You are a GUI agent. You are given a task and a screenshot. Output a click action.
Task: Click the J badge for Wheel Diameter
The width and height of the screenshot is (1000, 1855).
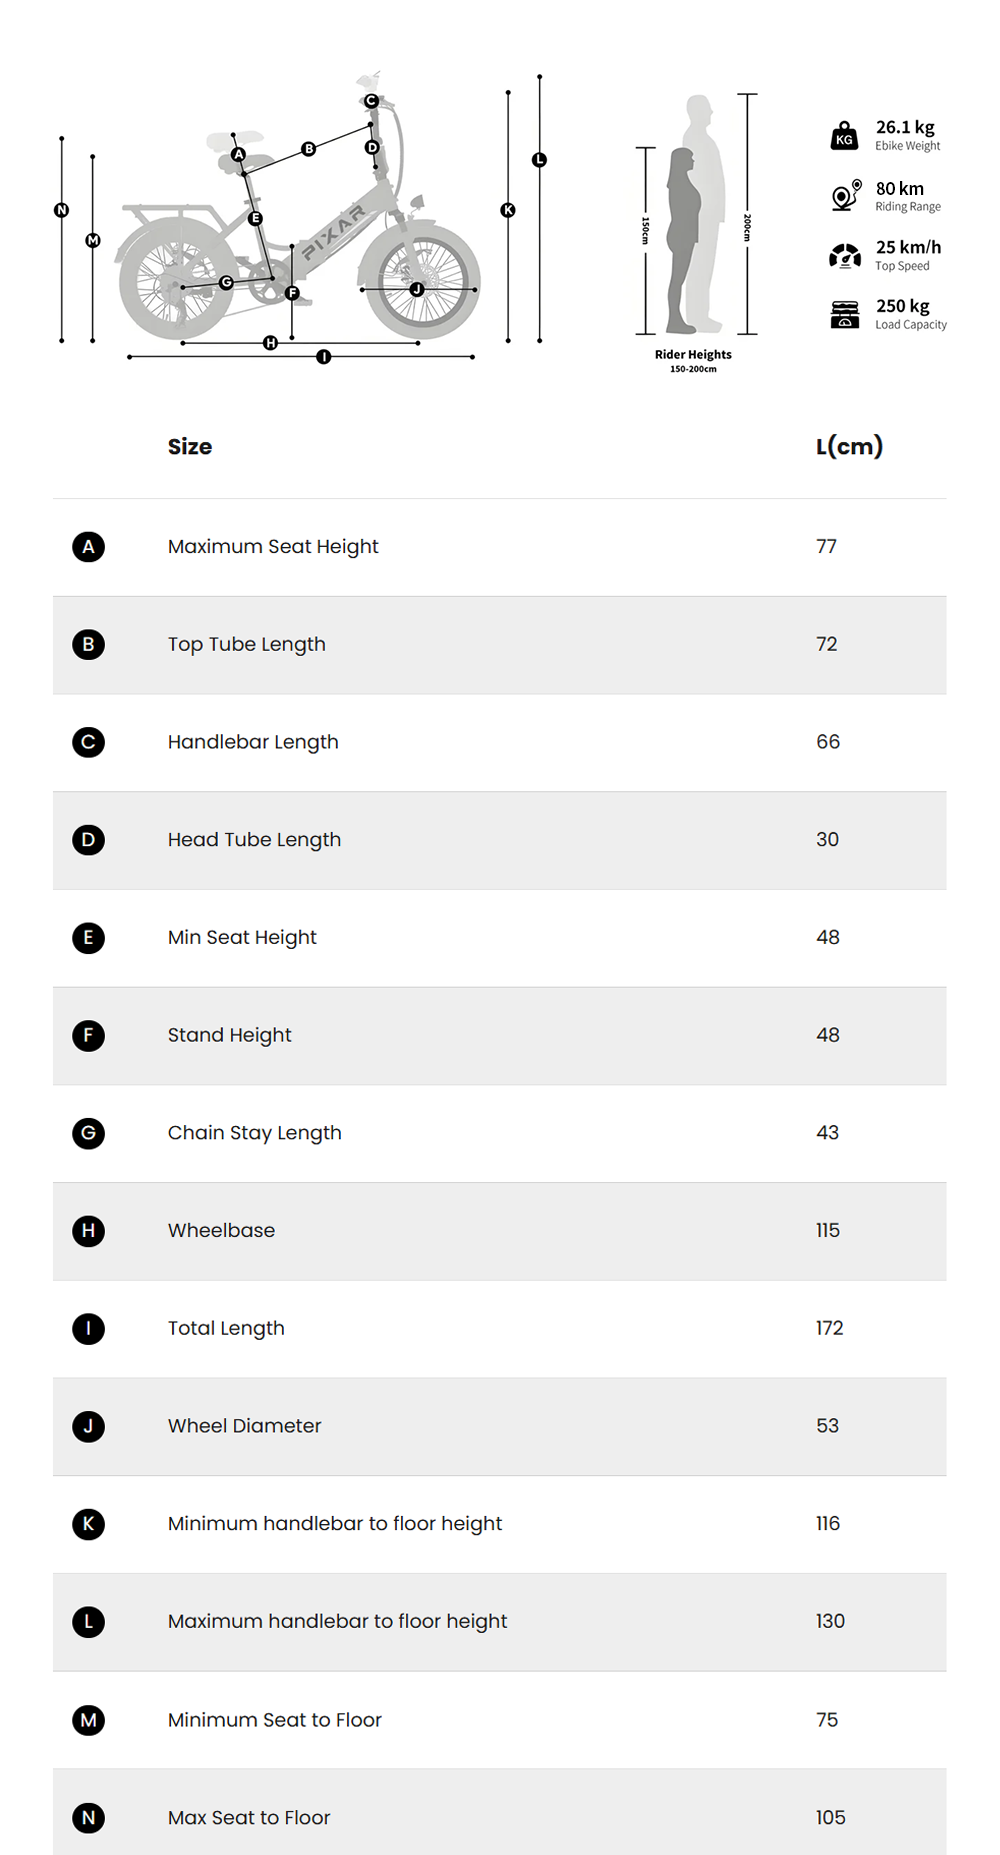(x=89, y=1426)
